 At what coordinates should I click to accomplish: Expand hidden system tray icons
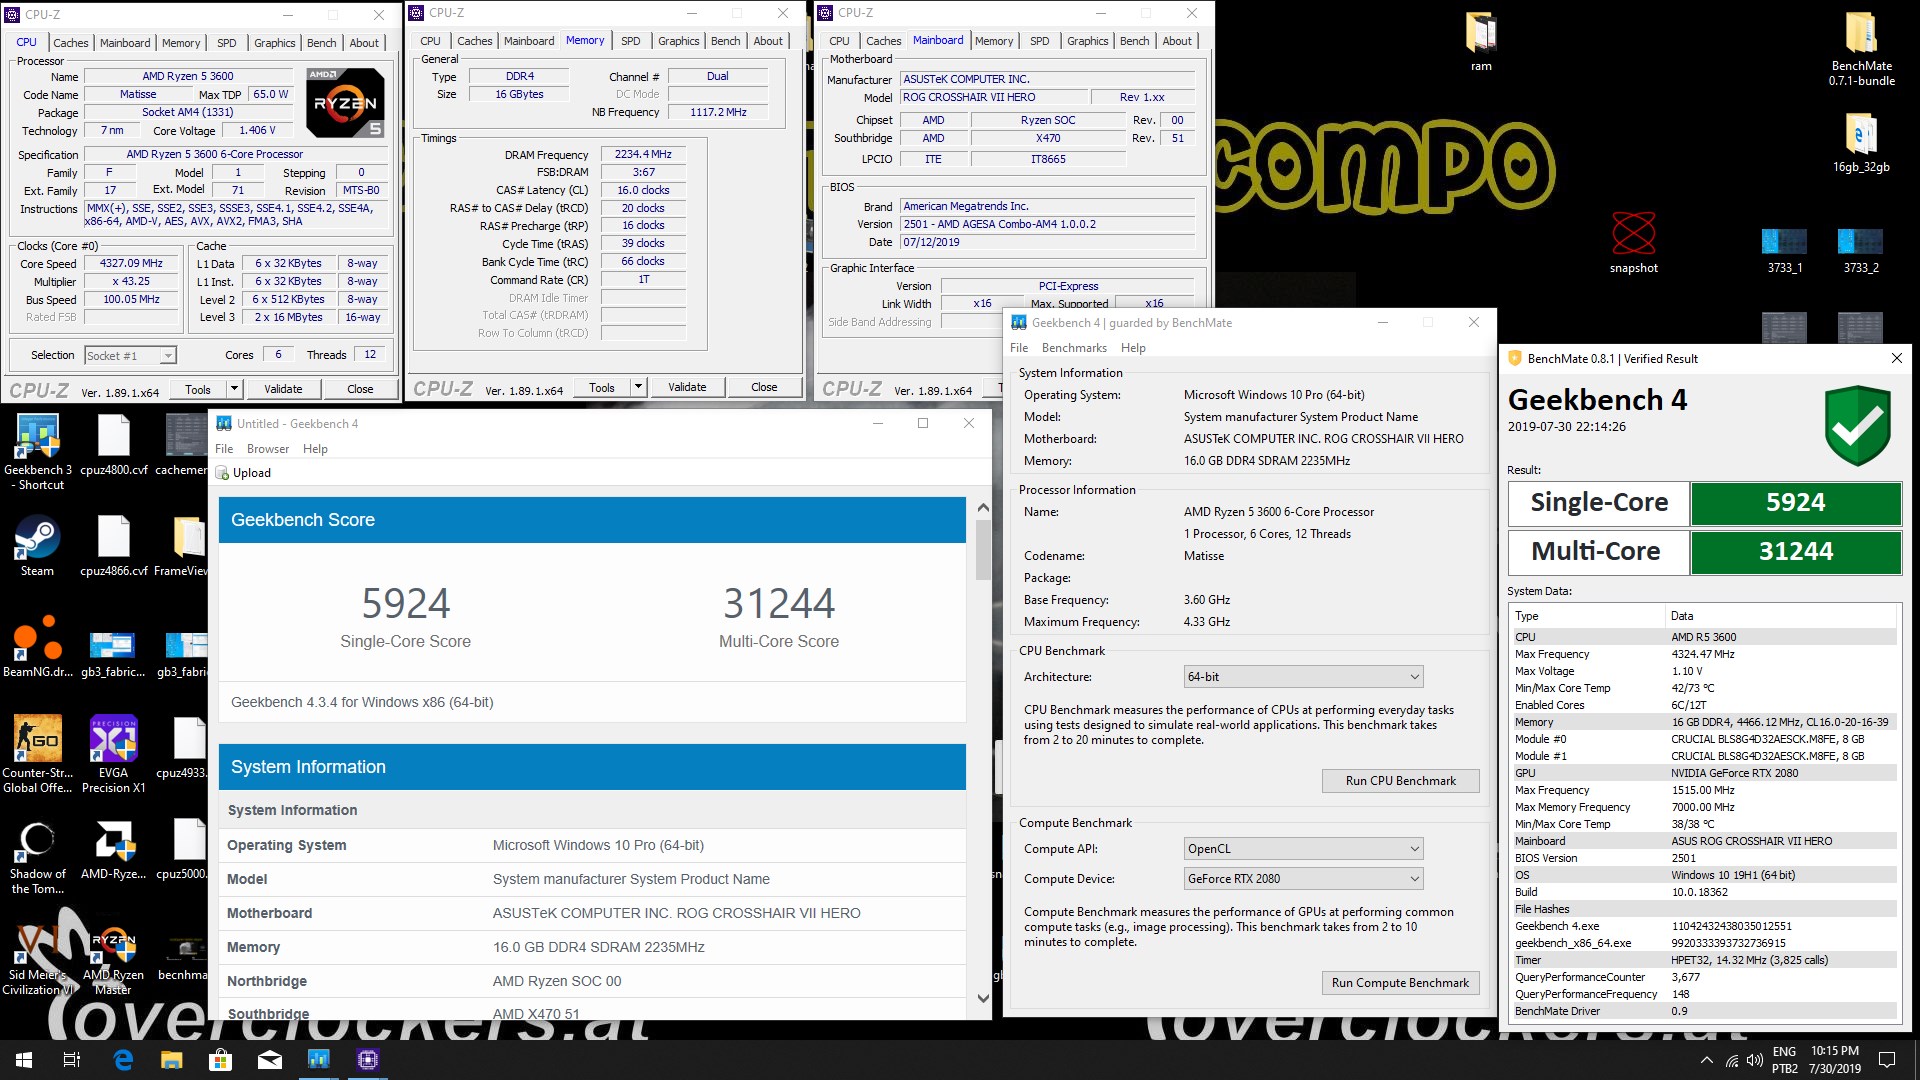[1706, 1060]
